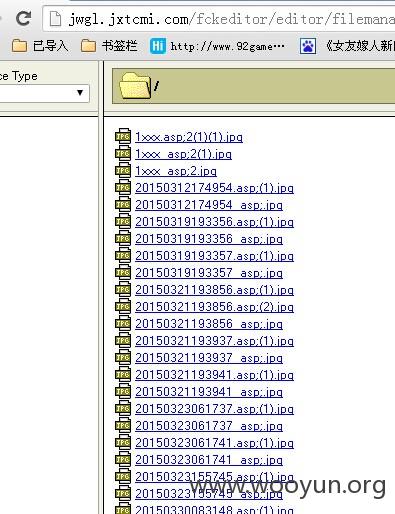Open the http://www.92game bookmark
Image resolution: width=395 pixels, height=514 pixels.
217,46
